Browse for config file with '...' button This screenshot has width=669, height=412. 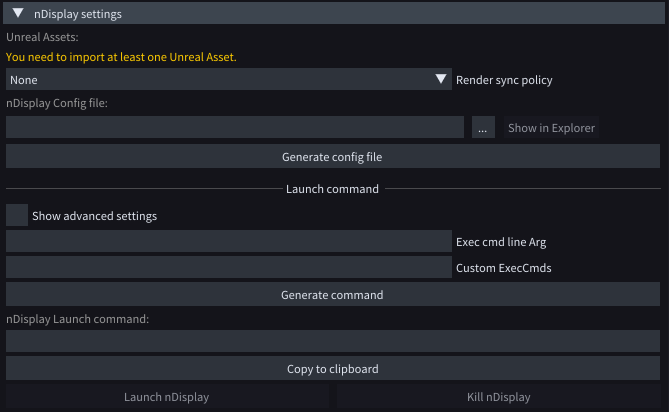coord(482,128)
